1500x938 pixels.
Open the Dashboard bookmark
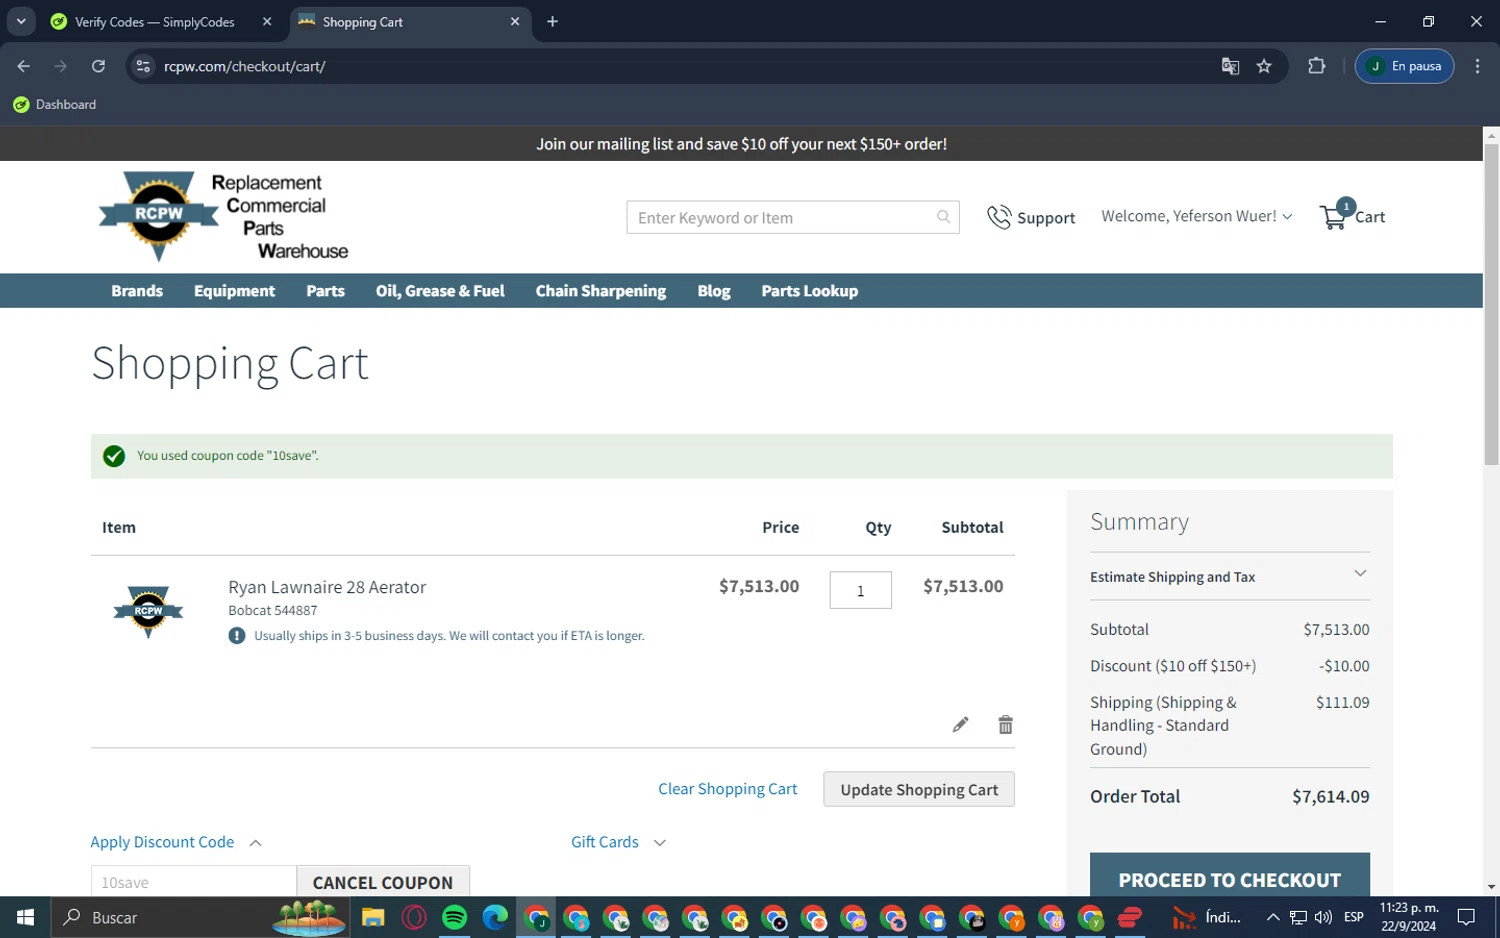click(x=55, y=104)
